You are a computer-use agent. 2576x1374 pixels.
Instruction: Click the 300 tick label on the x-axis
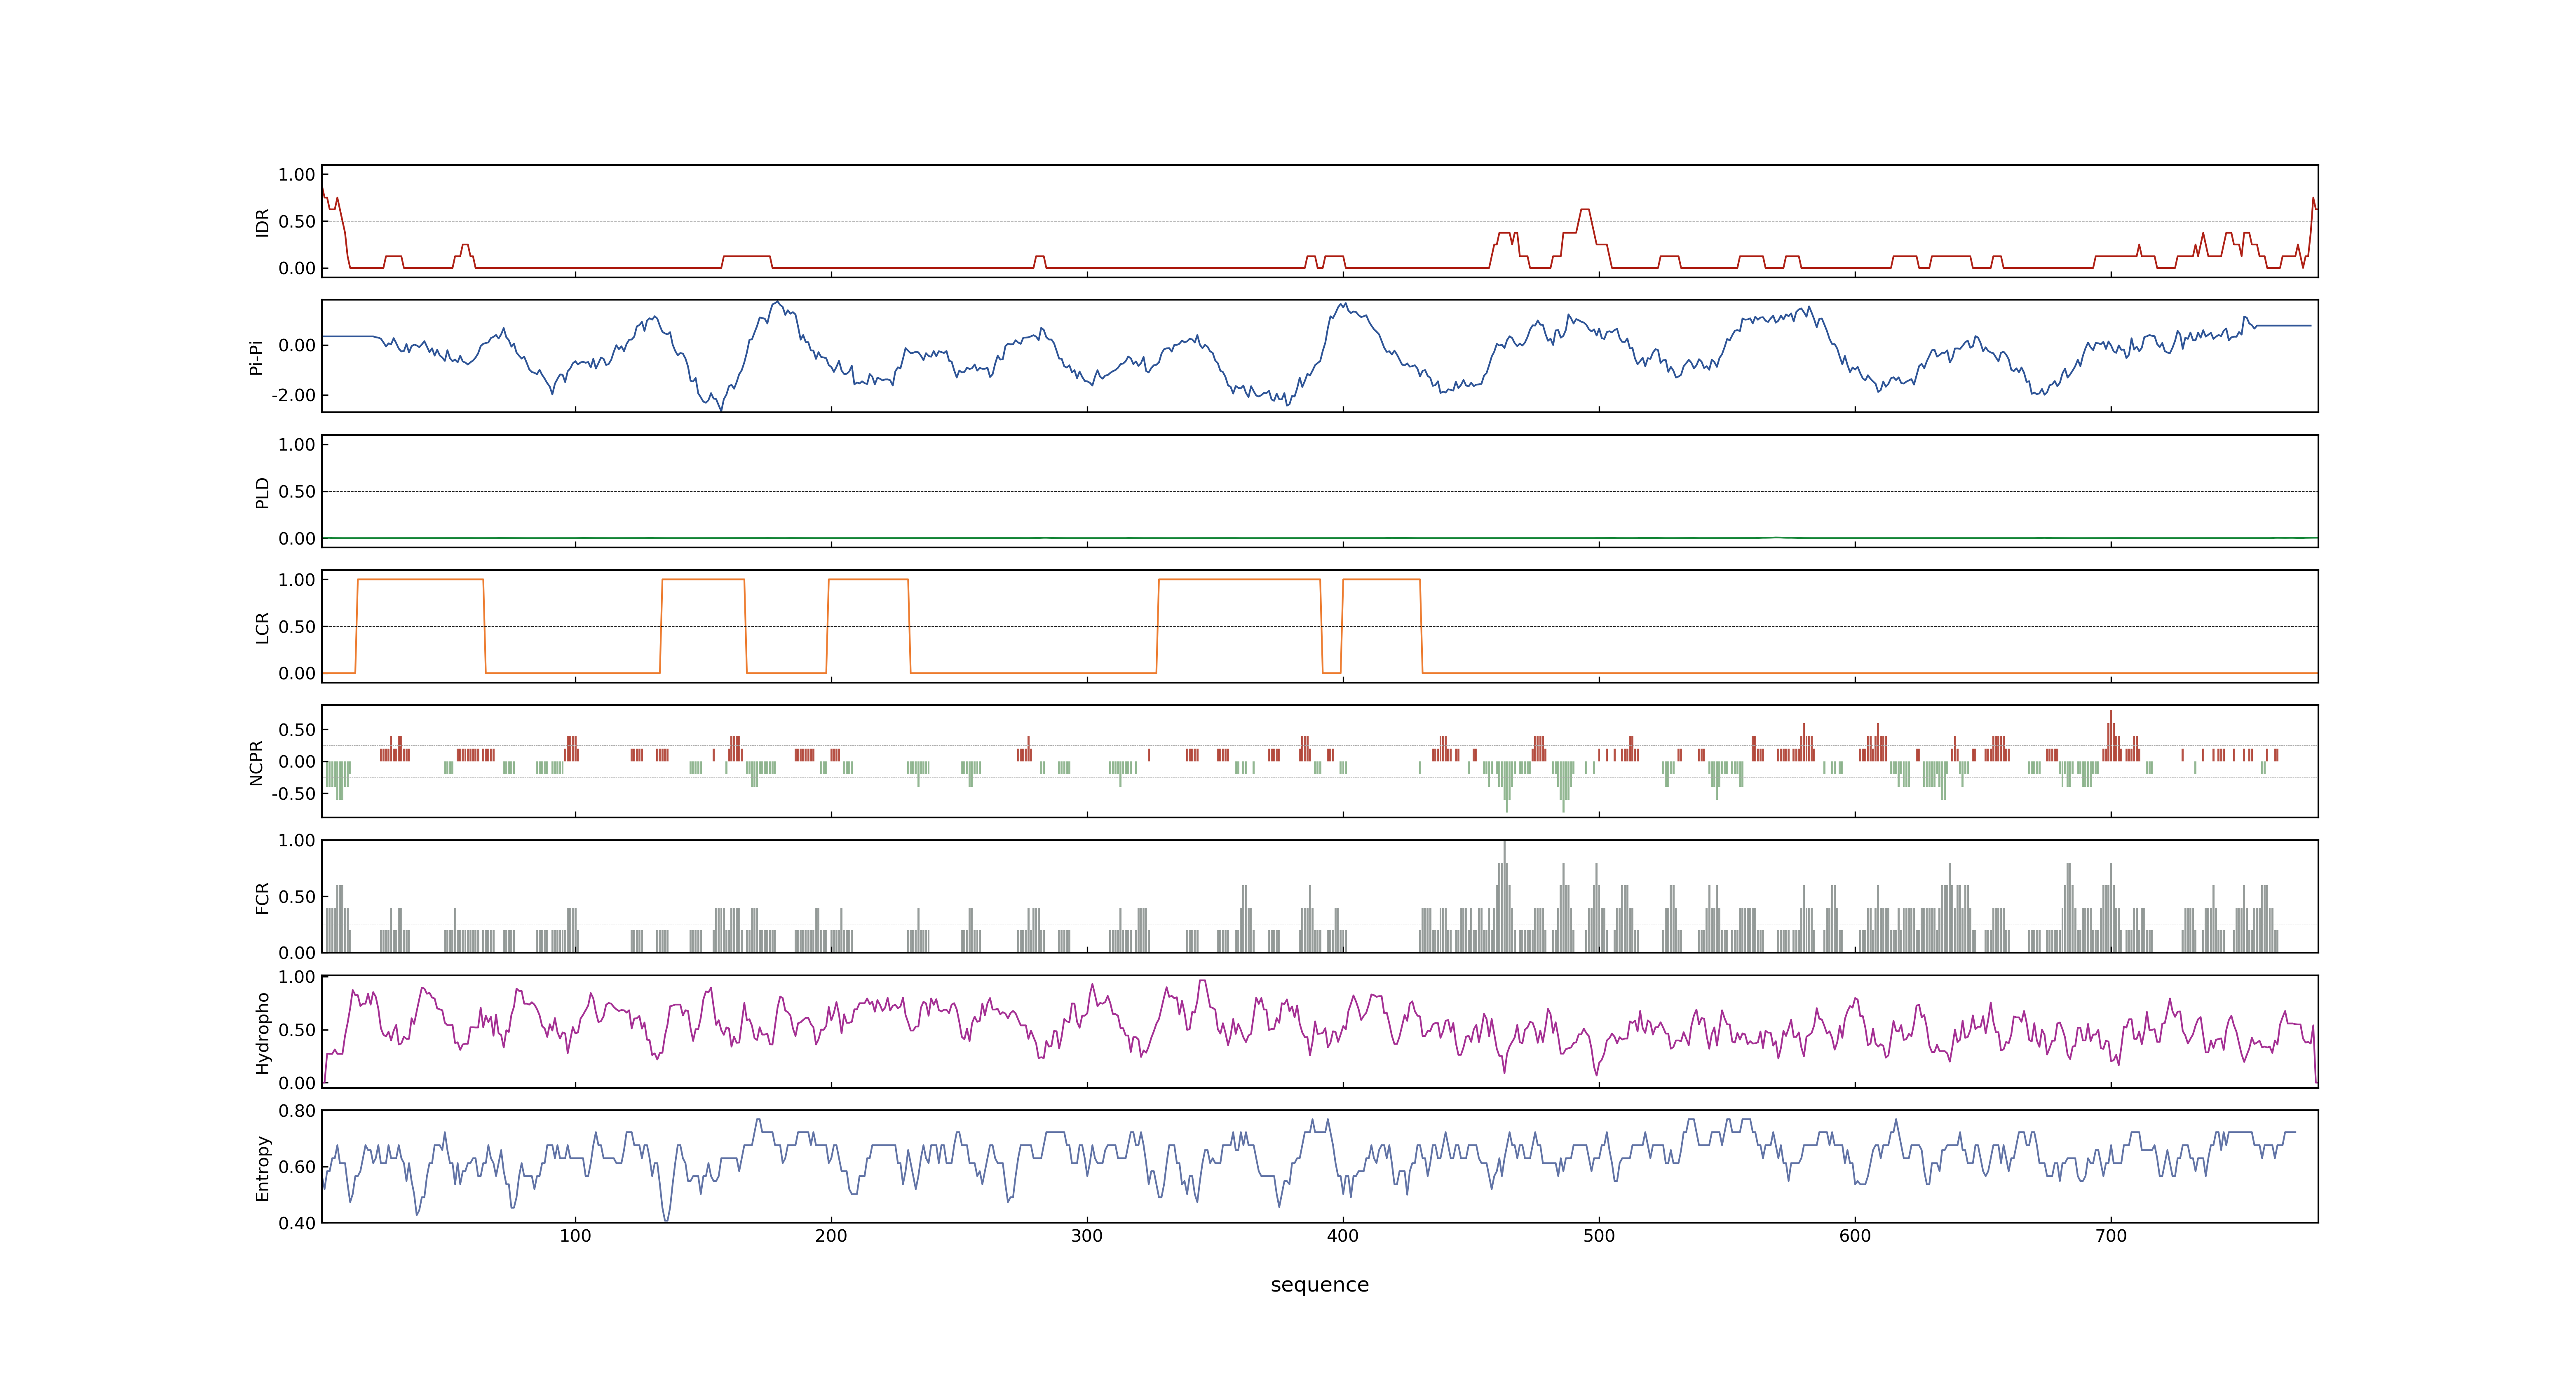tap(1087, 1236)
